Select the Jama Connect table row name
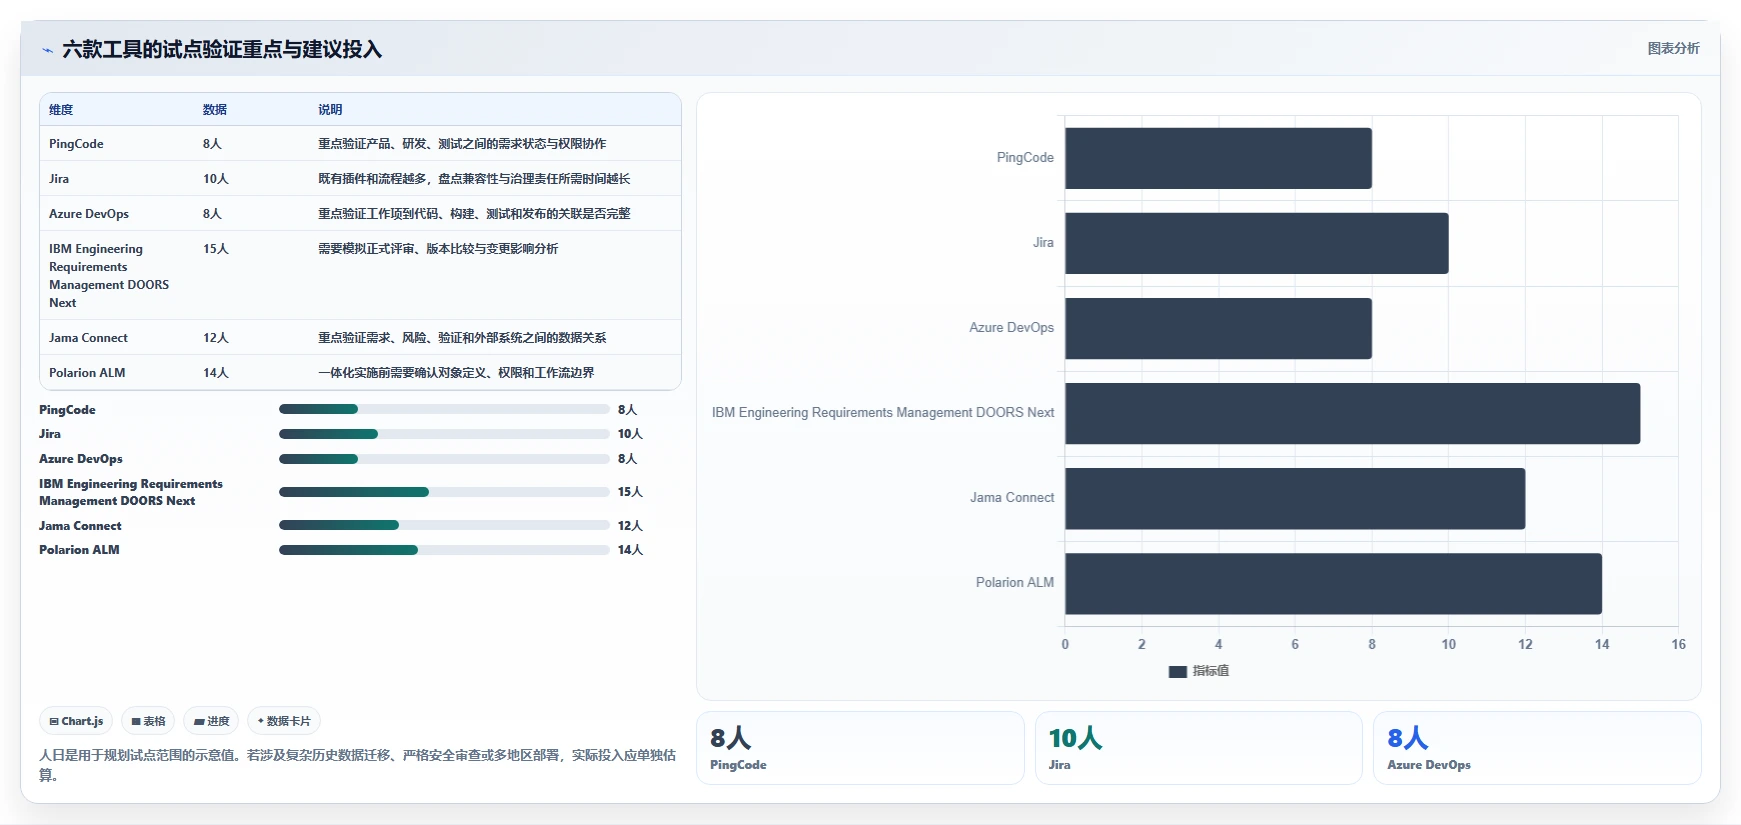 point(88,338)
